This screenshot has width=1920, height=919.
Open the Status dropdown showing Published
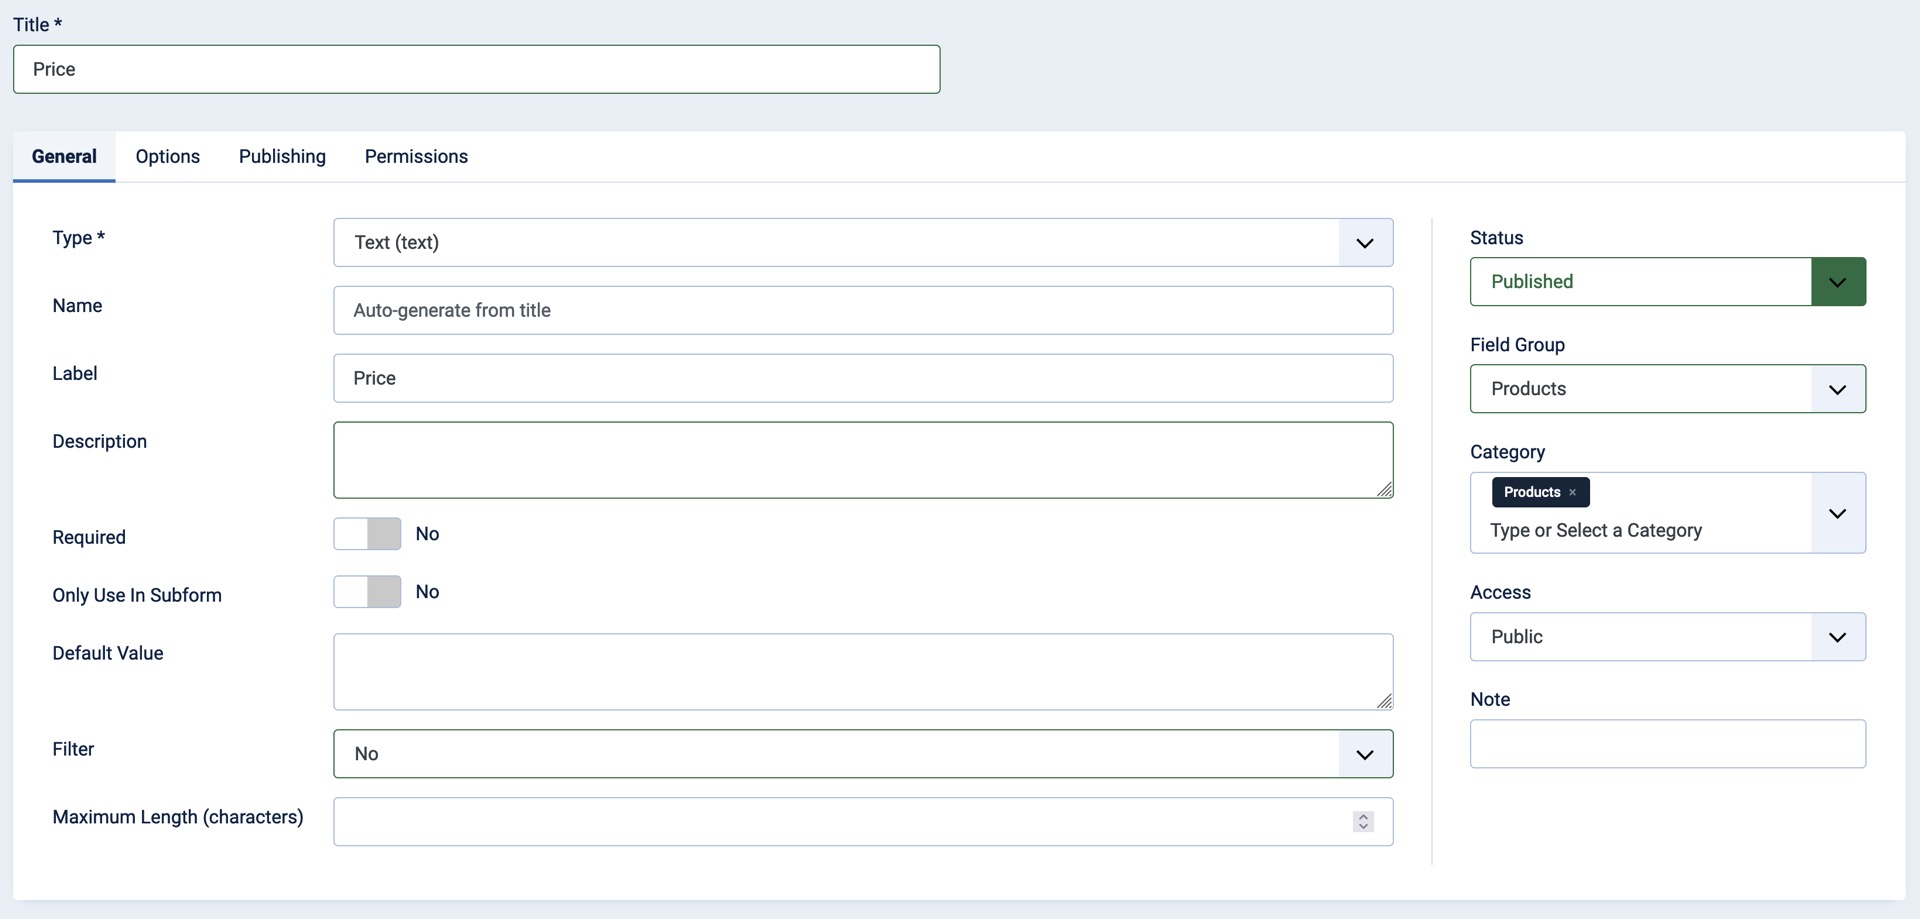click(x=1667, y=282)
